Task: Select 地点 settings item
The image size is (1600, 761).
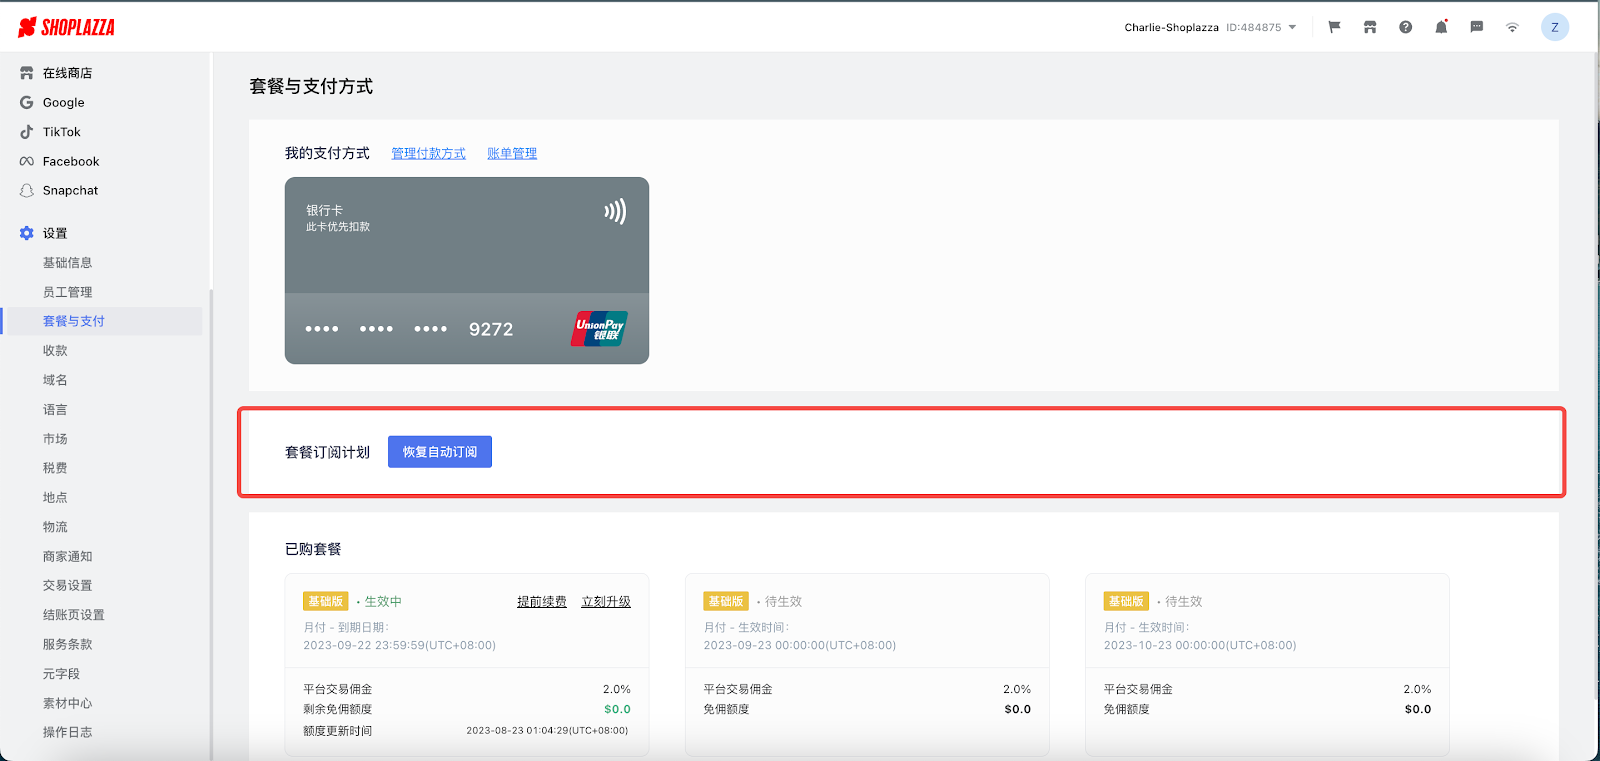Action: (55, 498)
